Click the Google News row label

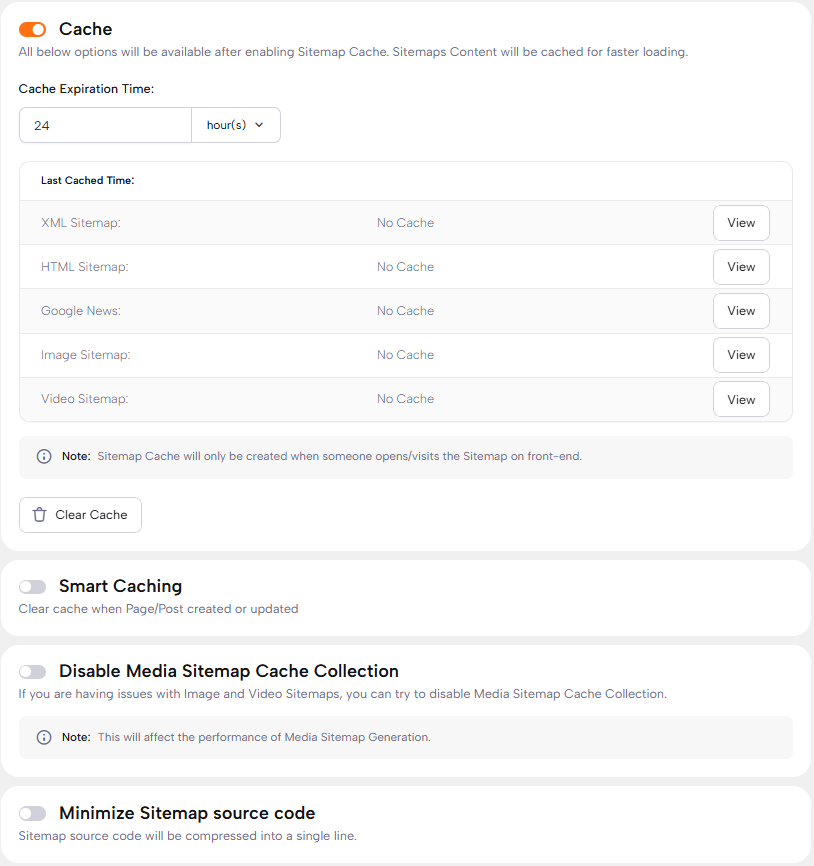point(81,311)
